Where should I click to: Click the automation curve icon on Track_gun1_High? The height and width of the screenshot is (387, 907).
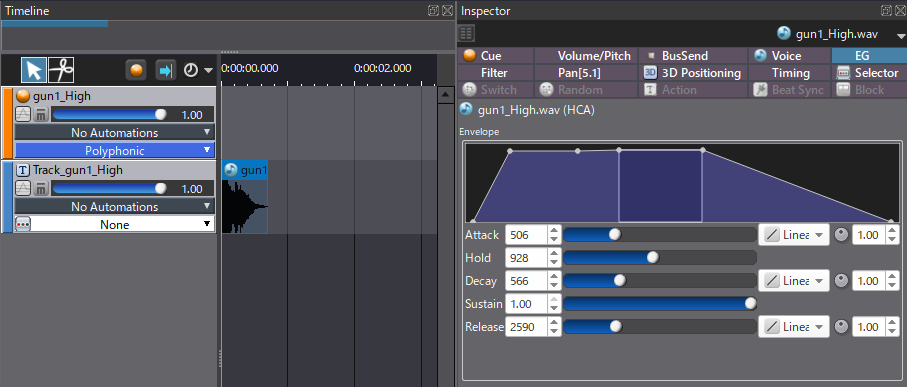coord(23,189)
